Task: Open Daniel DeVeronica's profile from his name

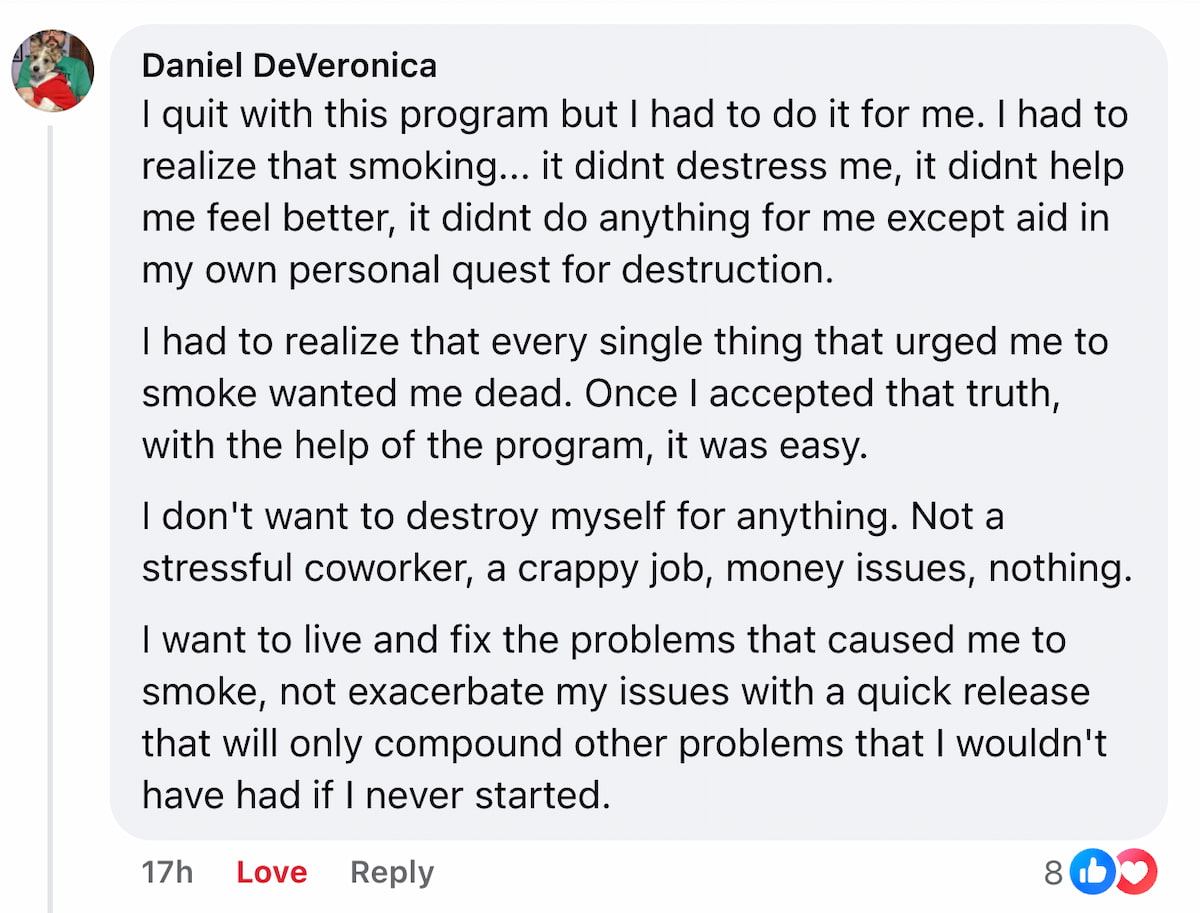Action: coord(290,64)
